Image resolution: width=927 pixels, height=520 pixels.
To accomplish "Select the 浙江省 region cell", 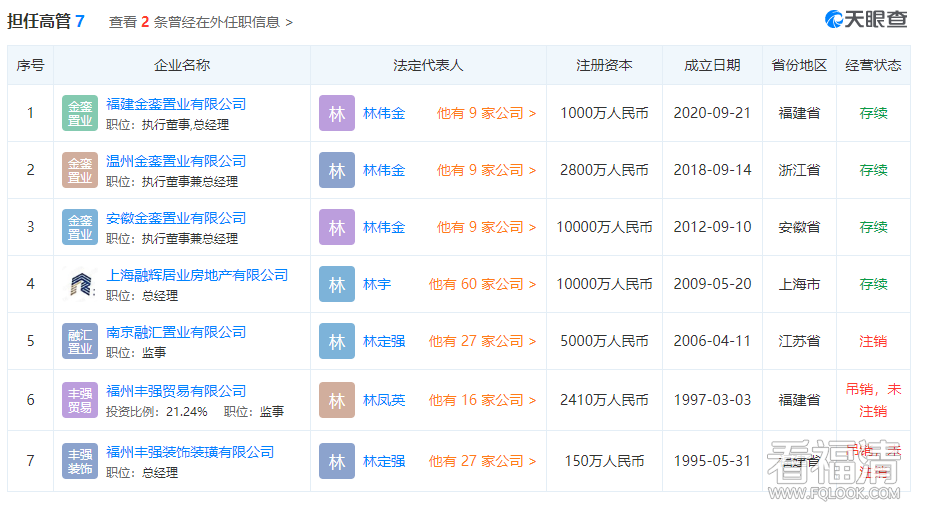I will point(799,170).
